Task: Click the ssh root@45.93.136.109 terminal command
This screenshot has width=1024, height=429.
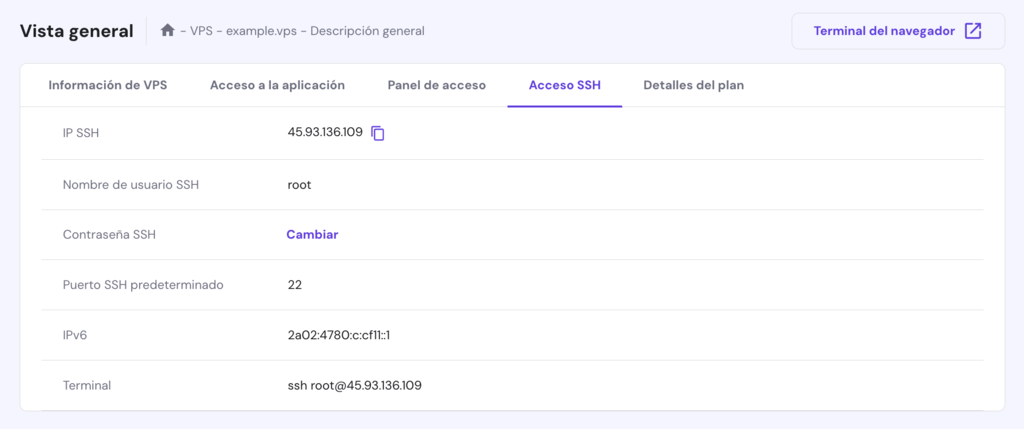Action: [x=354, y=385]
